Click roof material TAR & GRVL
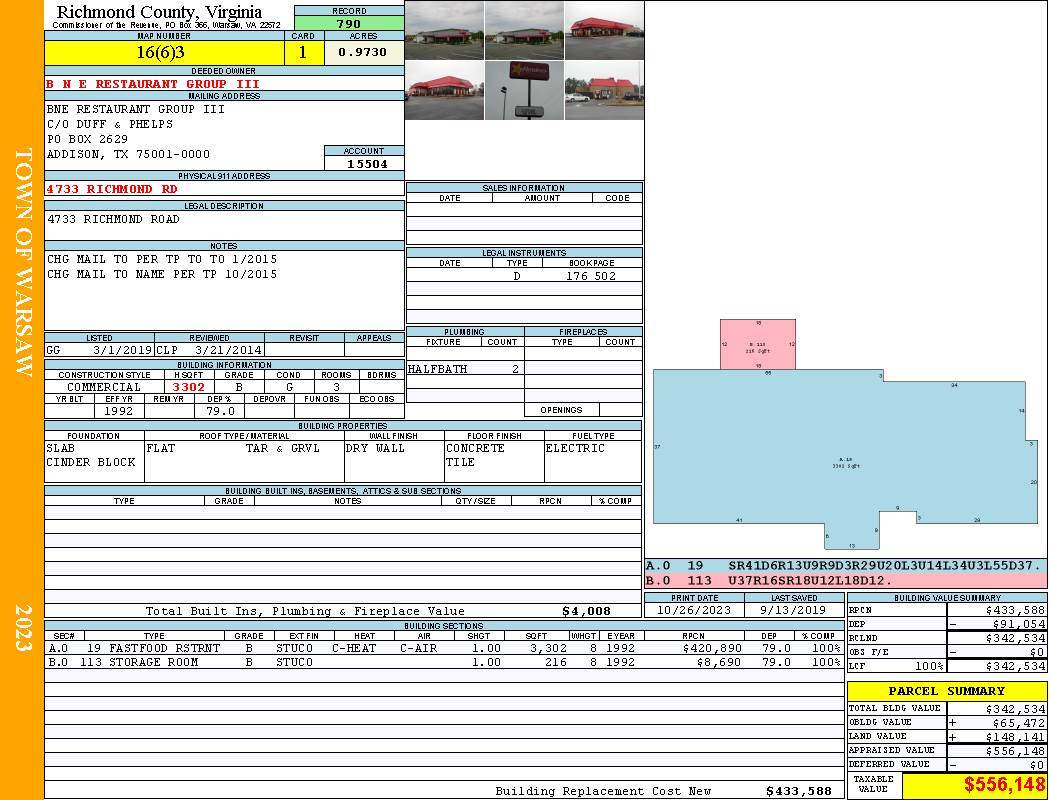1050x800 pixels. (283, 448)
